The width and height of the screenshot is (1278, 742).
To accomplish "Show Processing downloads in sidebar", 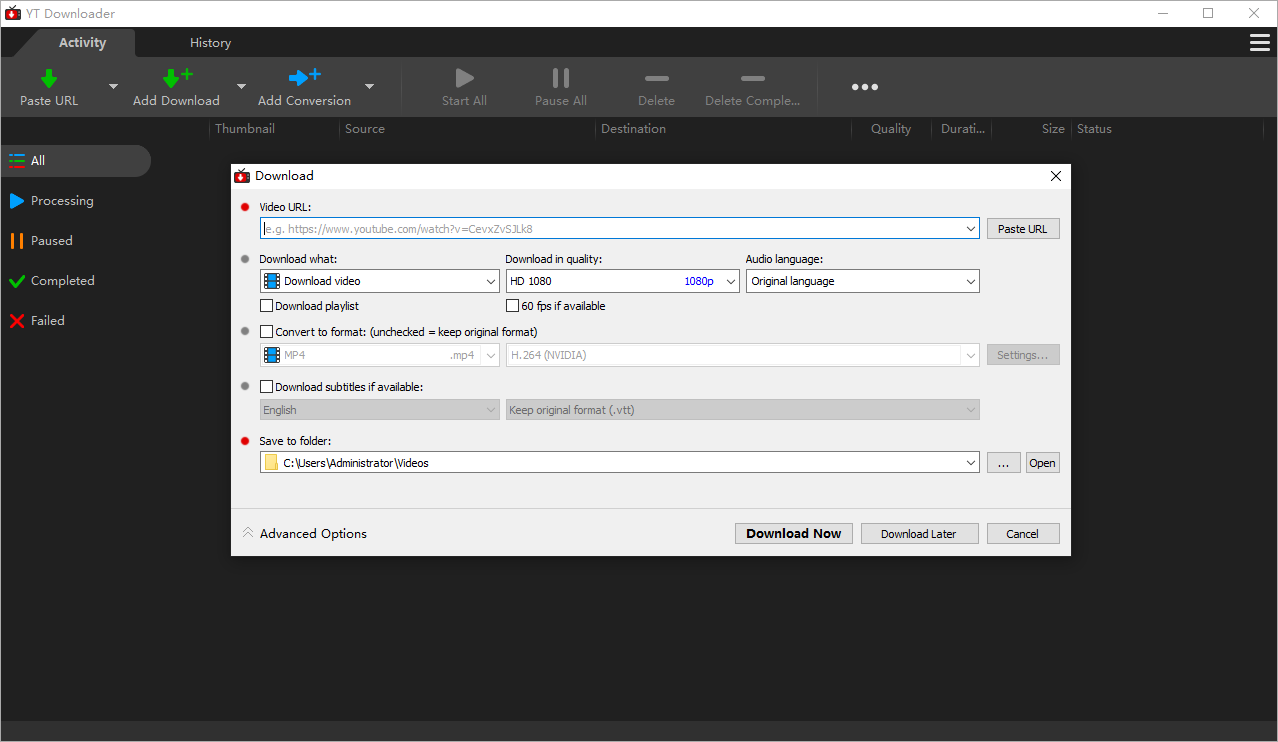I will [62, 201].
